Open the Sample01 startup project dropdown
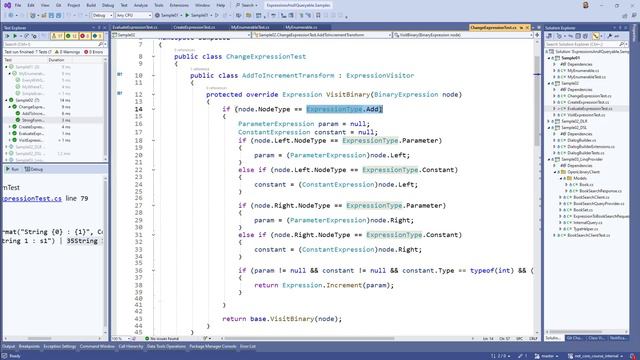The width and height of the screenshot is (640, 360). (x=169, y=15)
